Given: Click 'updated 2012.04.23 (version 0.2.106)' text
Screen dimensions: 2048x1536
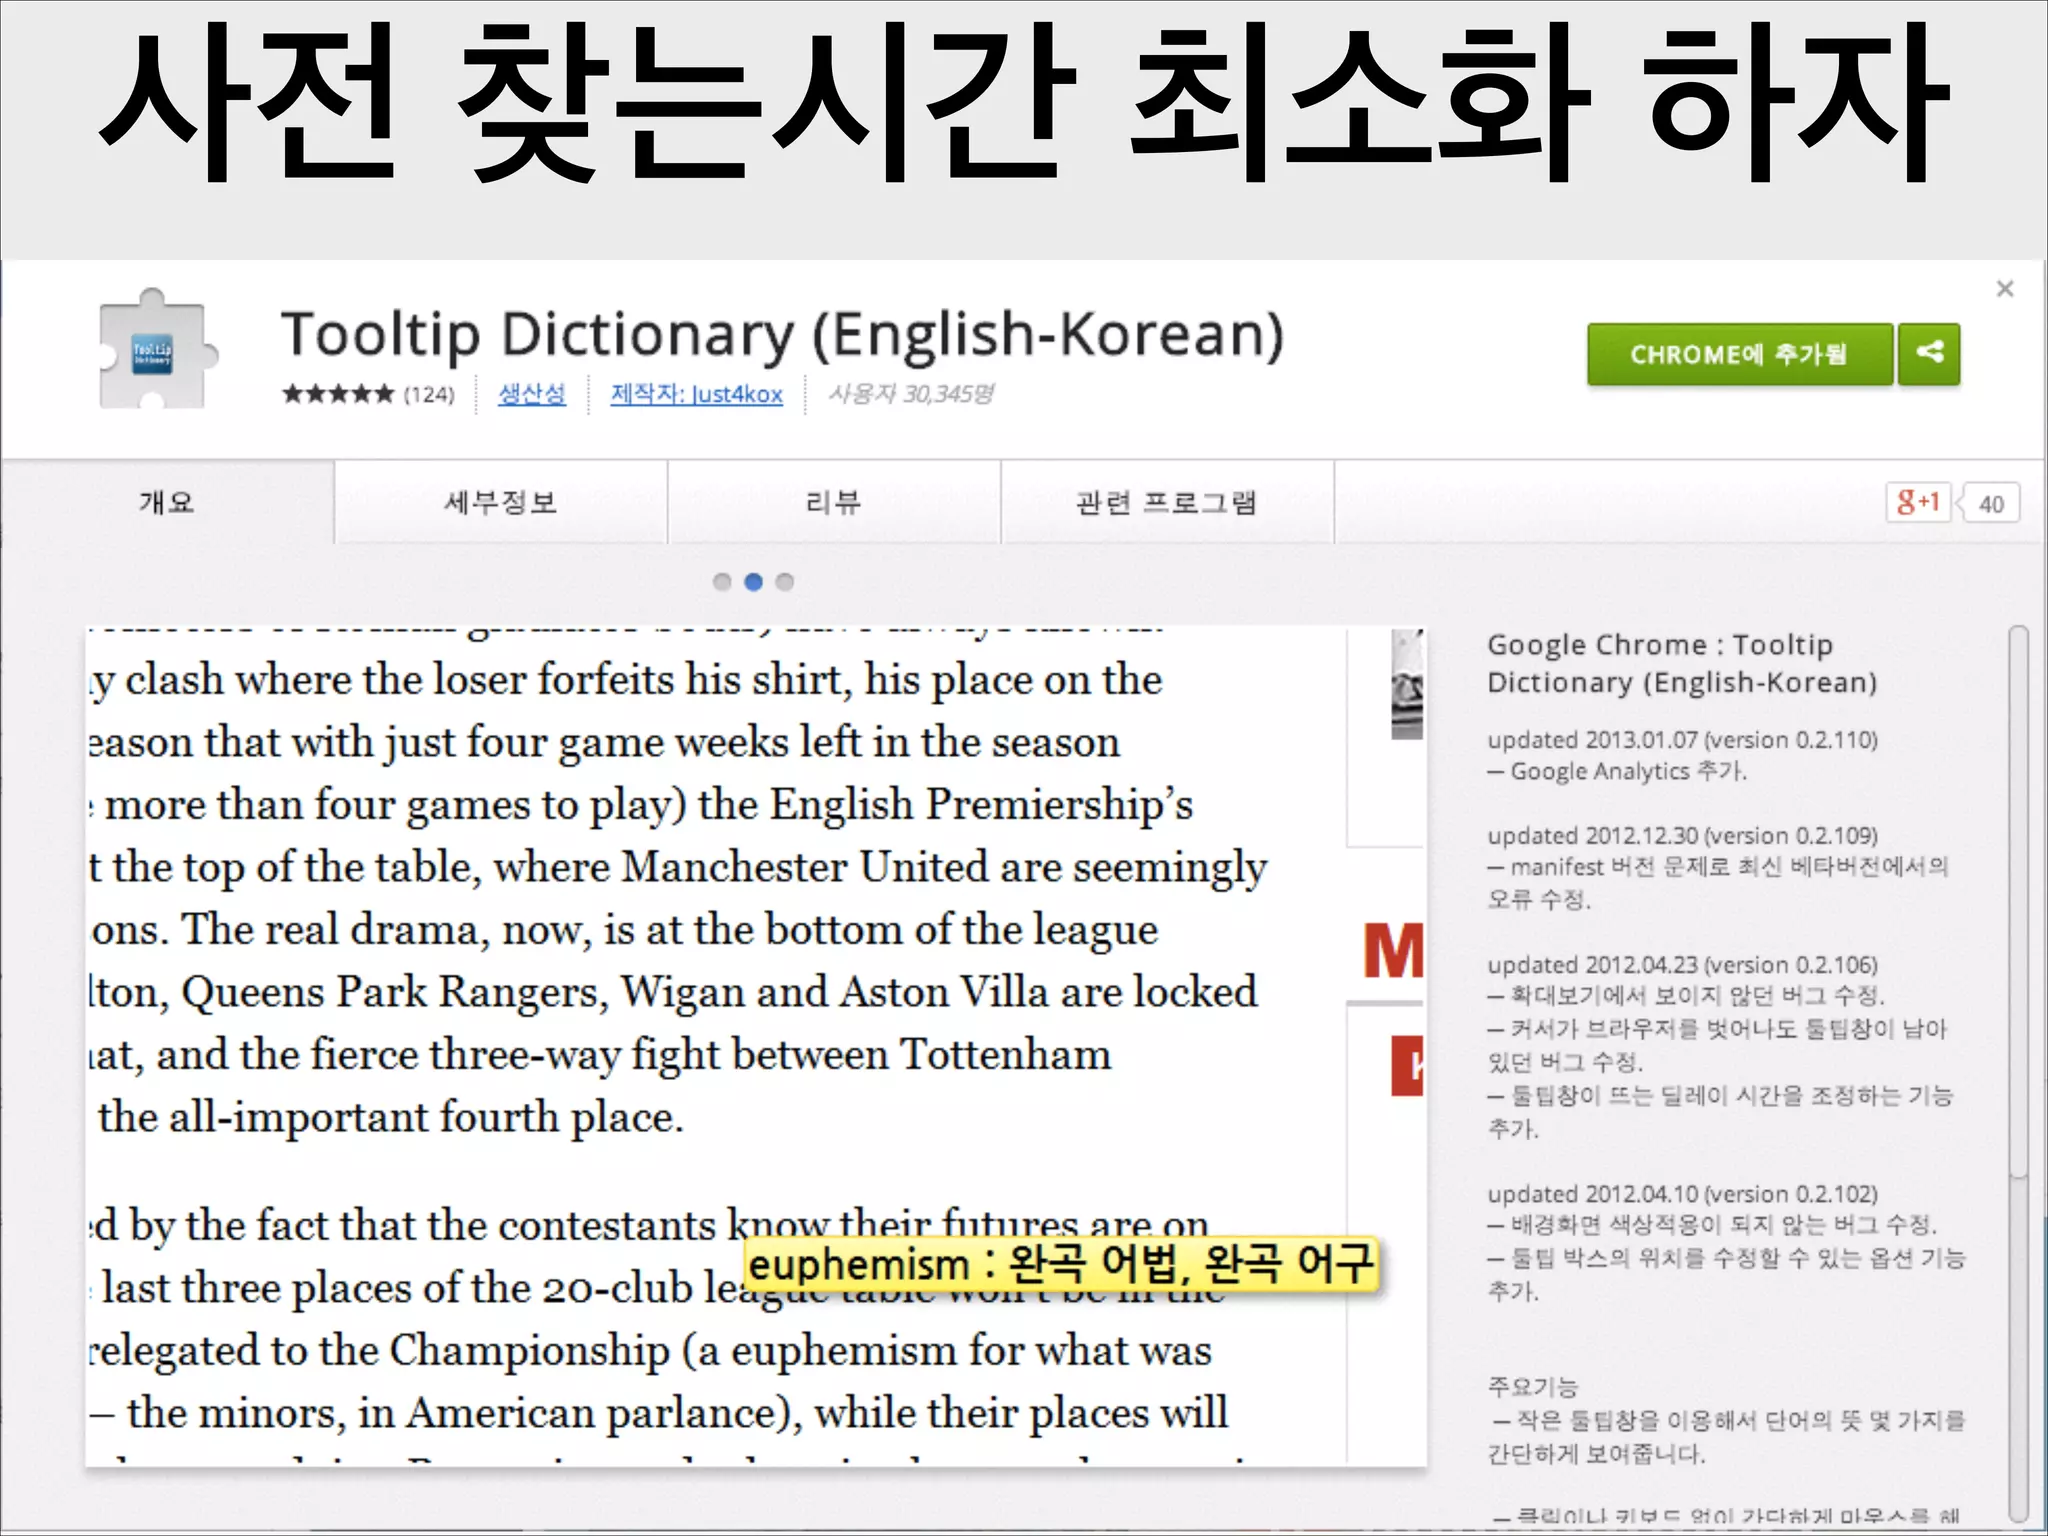Looking at the screenshot, I should (x=1682, y=965).
